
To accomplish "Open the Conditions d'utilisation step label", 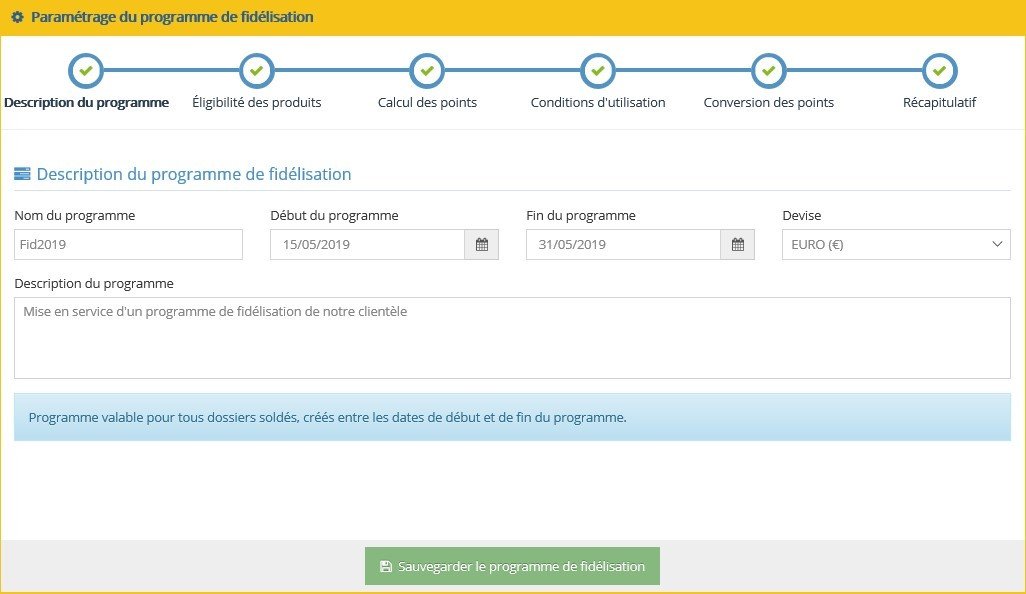I will point(598,103).
